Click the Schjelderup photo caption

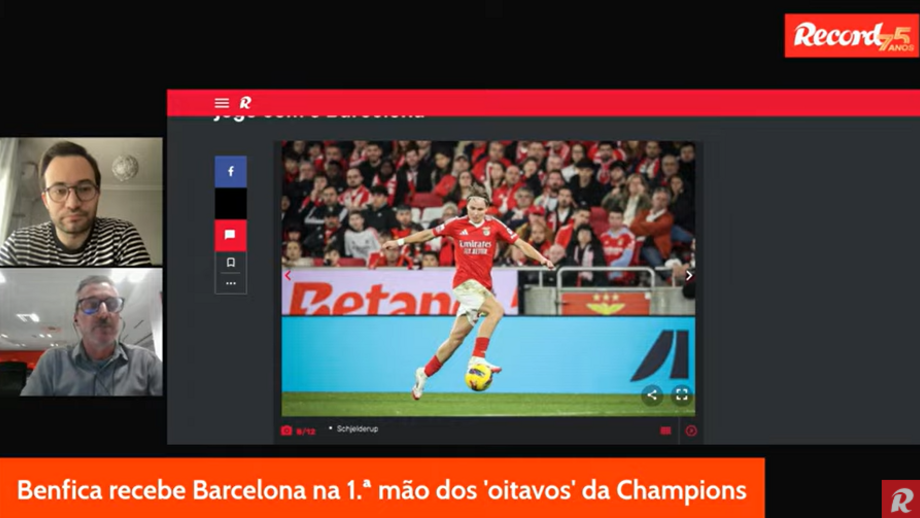(357, 429)
